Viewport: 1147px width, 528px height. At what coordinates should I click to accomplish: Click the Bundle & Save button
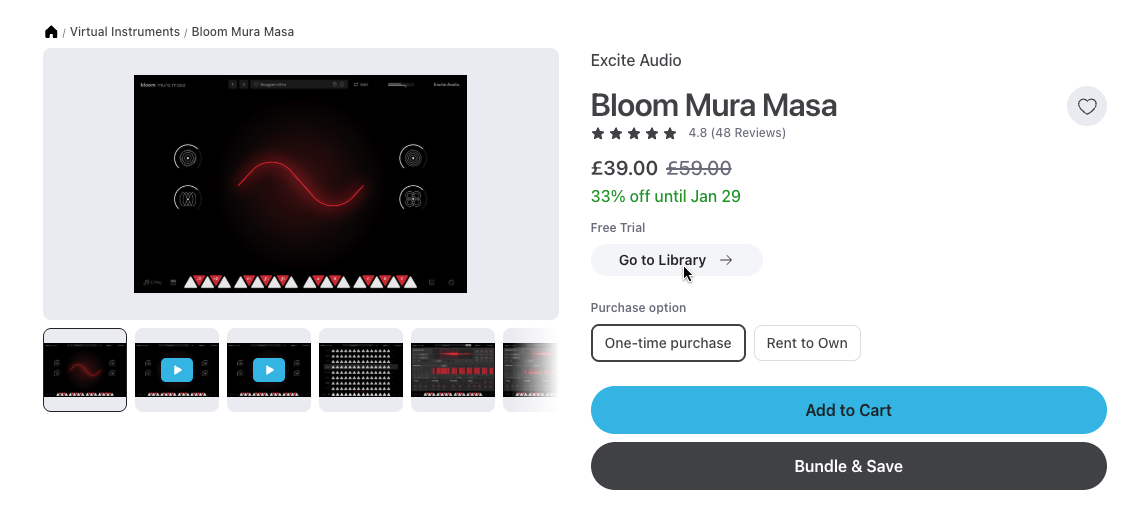[848, 466]
